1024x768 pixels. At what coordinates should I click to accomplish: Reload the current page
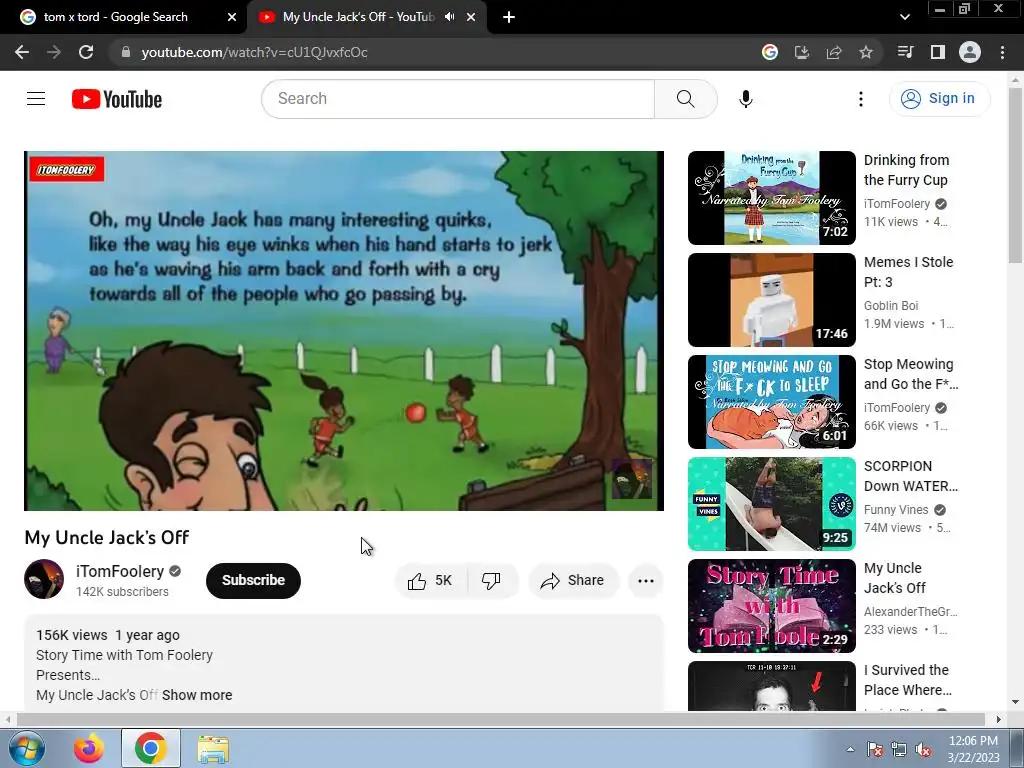[x=86, y=52]
